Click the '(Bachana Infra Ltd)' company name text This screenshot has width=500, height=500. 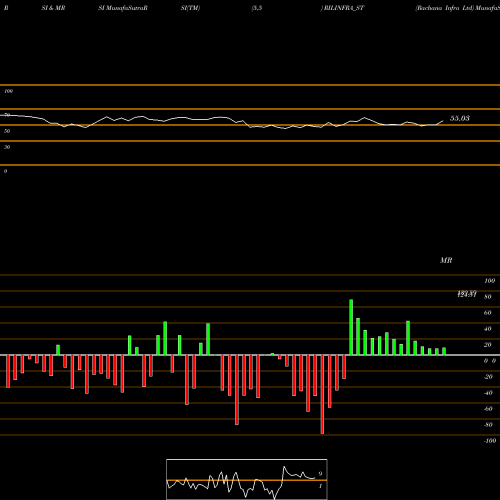pos(444,8)
